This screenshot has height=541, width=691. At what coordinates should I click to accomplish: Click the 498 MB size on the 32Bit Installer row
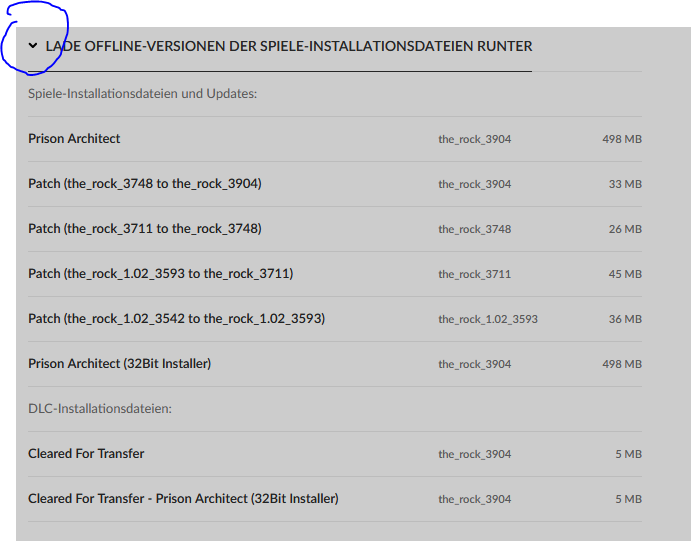pos(622,364)
